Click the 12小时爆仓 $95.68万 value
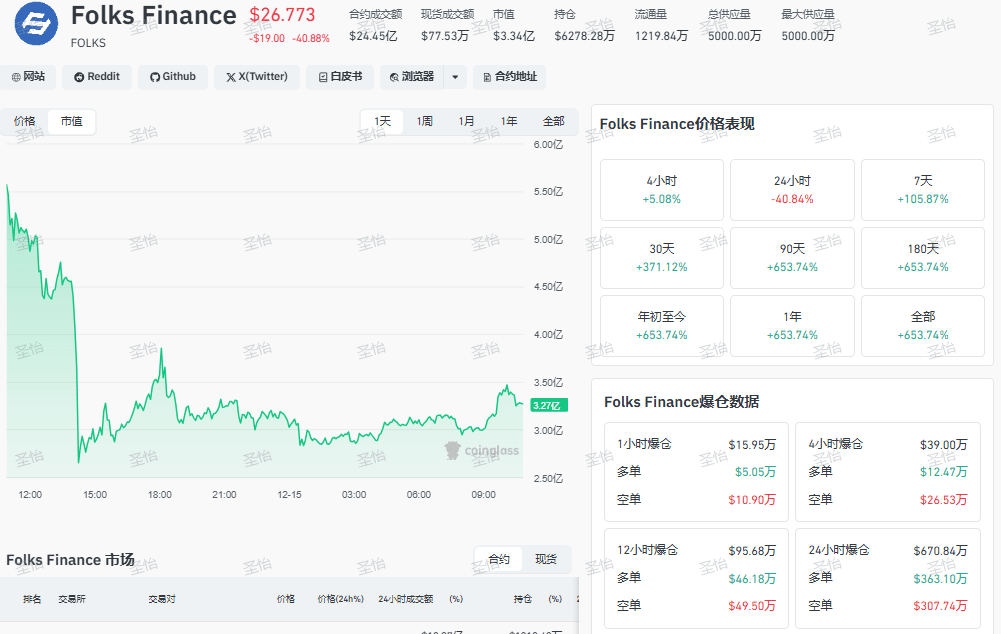Viewport: 1001px width, 634px height. click(x=752, y=550)
